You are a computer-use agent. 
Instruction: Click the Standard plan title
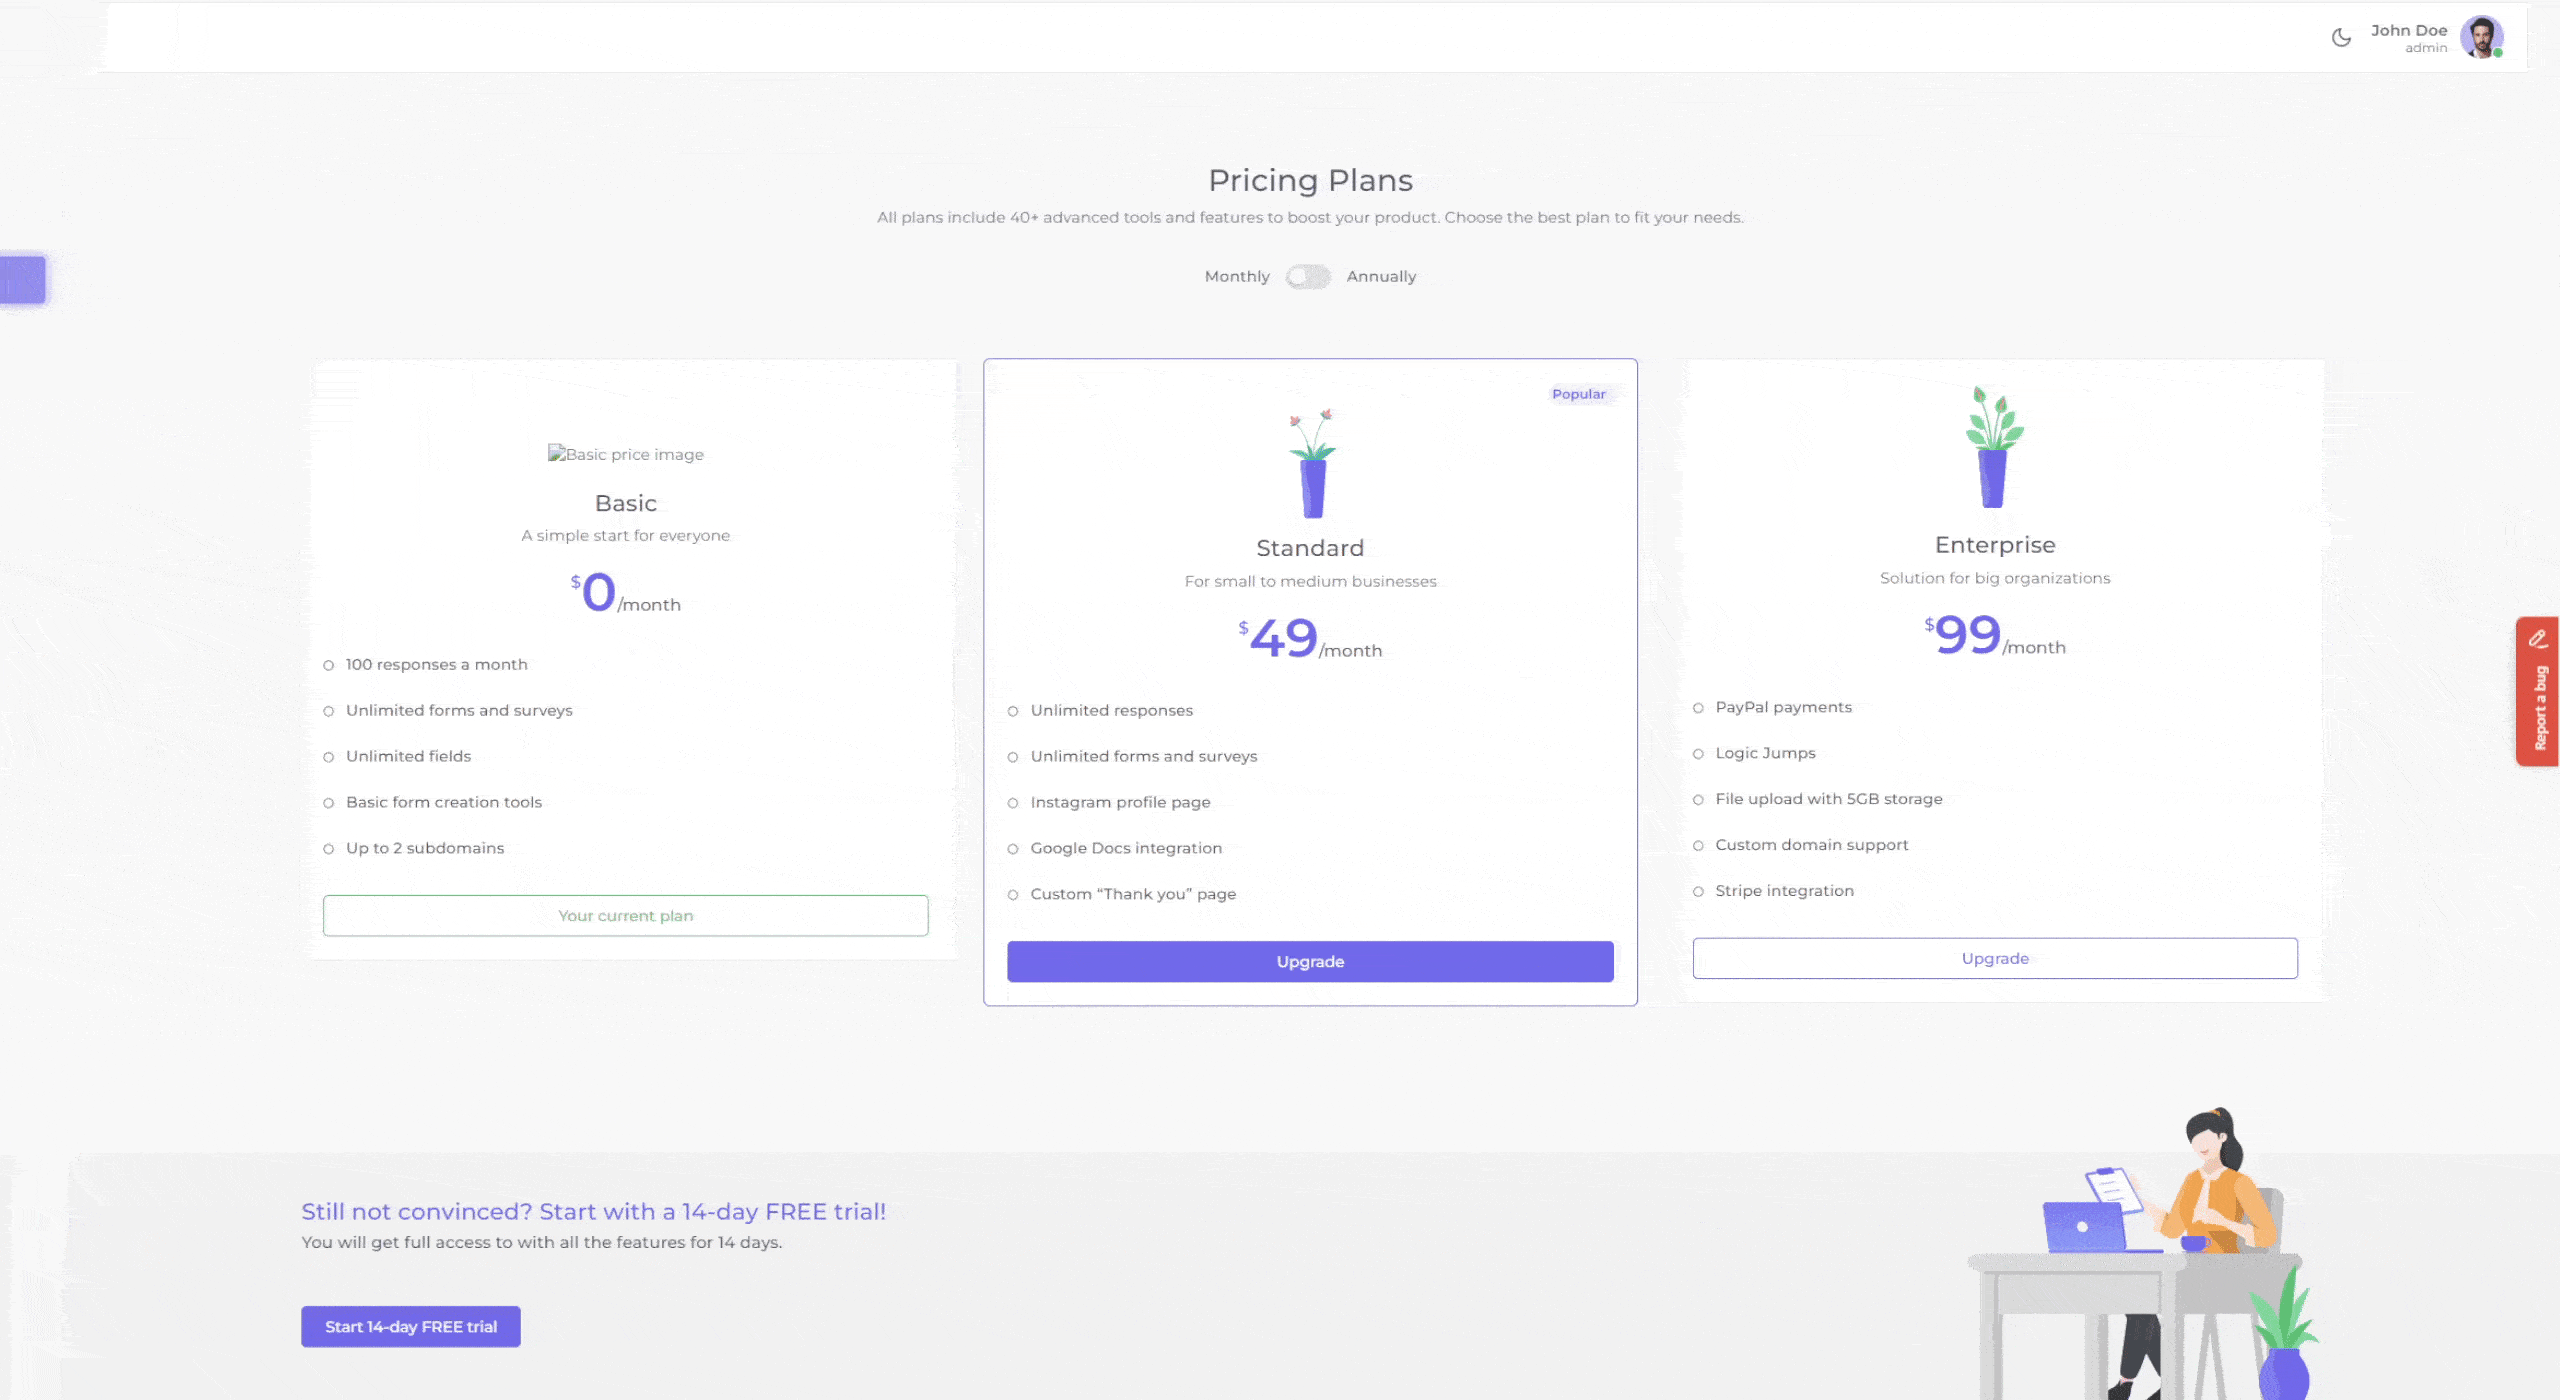(x=1310, y=548)
